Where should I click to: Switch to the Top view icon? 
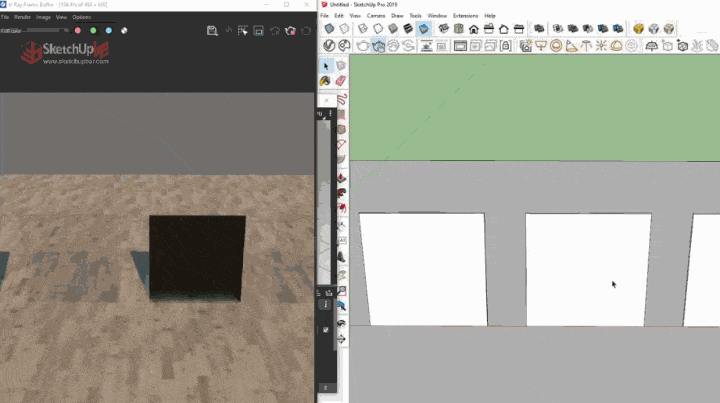coord(459,28)
